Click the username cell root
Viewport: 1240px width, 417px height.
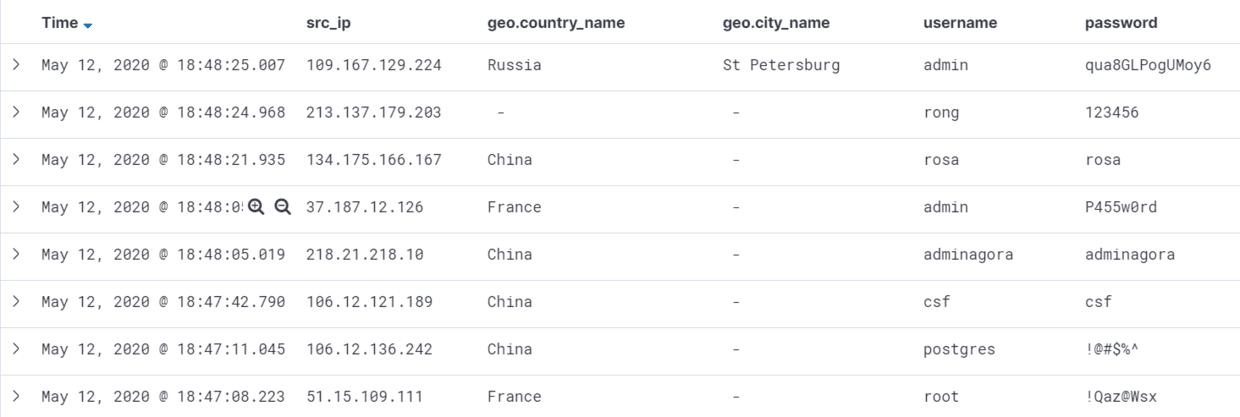coord(941,397)
